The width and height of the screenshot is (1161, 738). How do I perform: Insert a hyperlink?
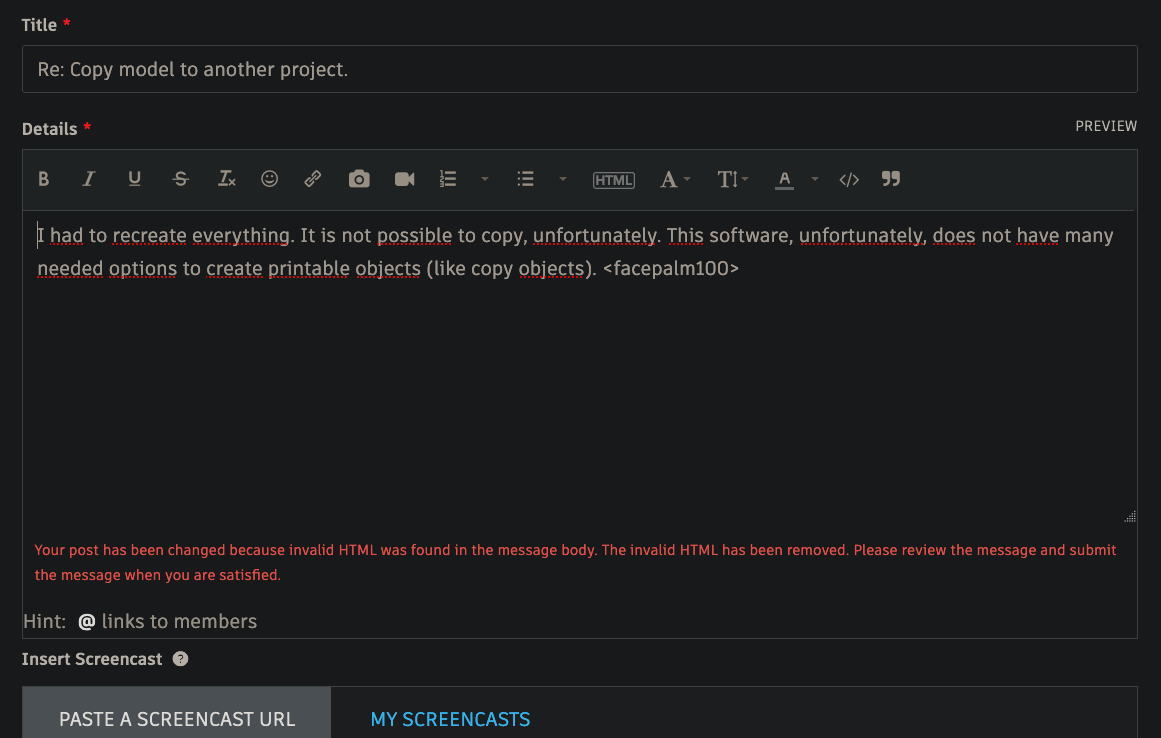tap(312, 179)
